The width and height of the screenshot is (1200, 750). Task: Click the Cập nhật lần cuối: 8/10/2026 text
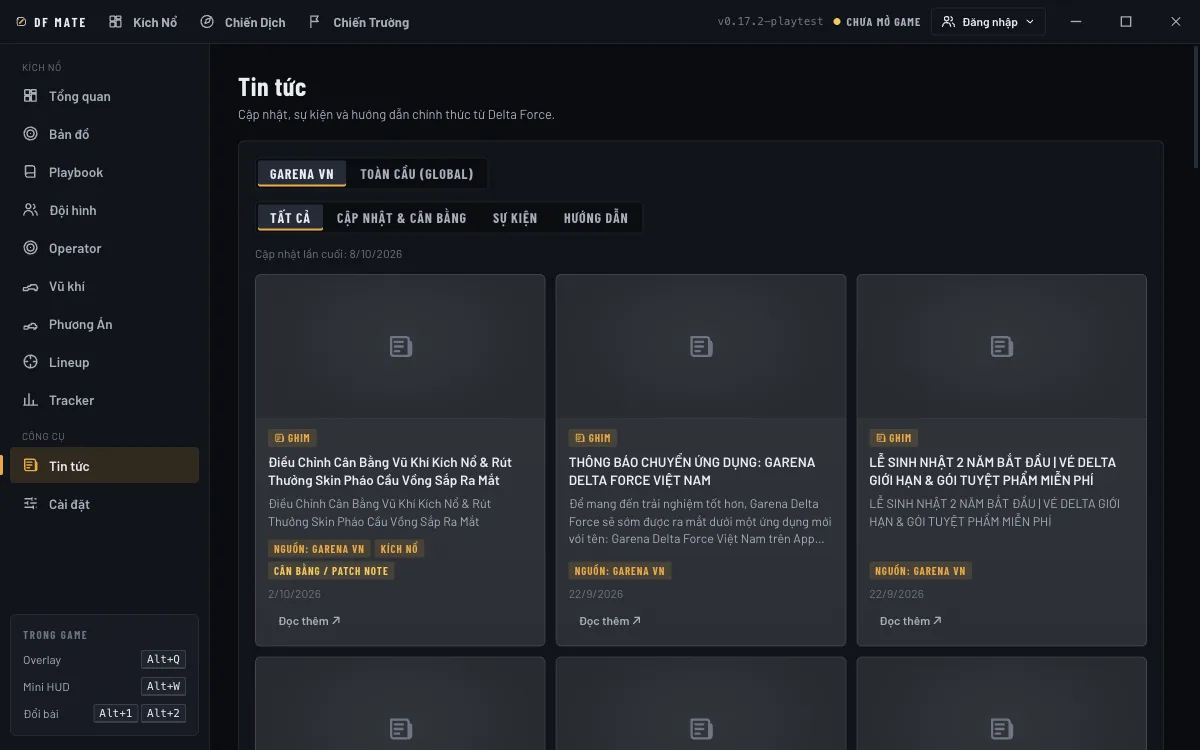(329, 254)
